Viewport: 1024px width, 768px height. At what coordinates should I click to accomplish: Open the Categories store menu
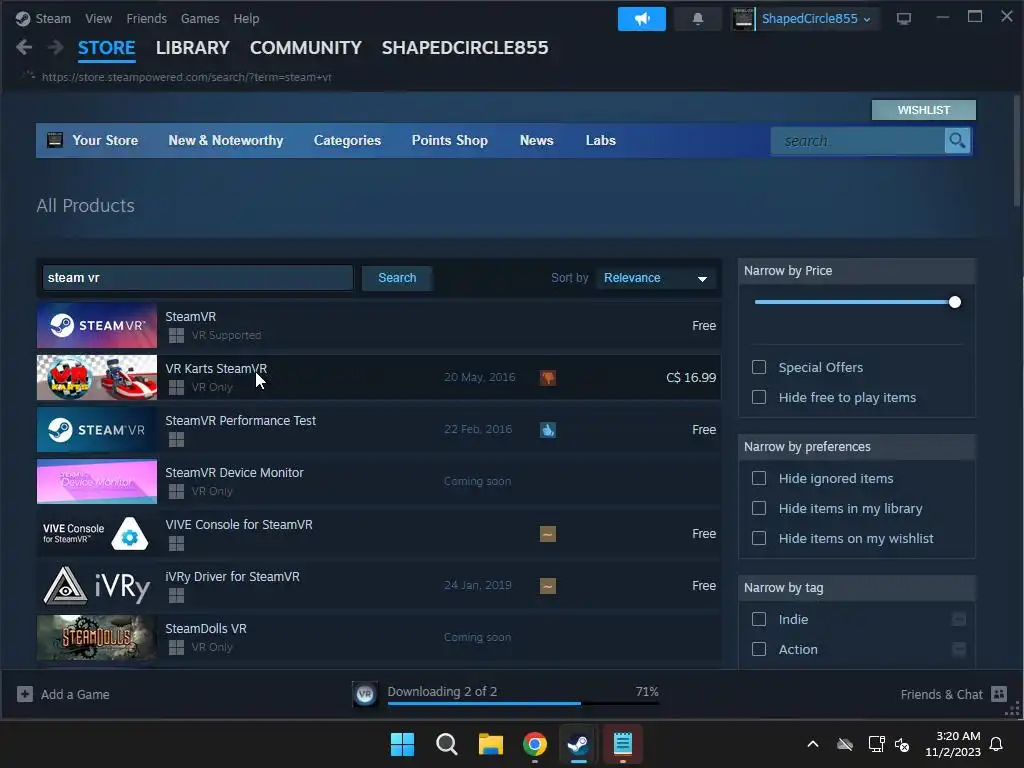point(347,140)
